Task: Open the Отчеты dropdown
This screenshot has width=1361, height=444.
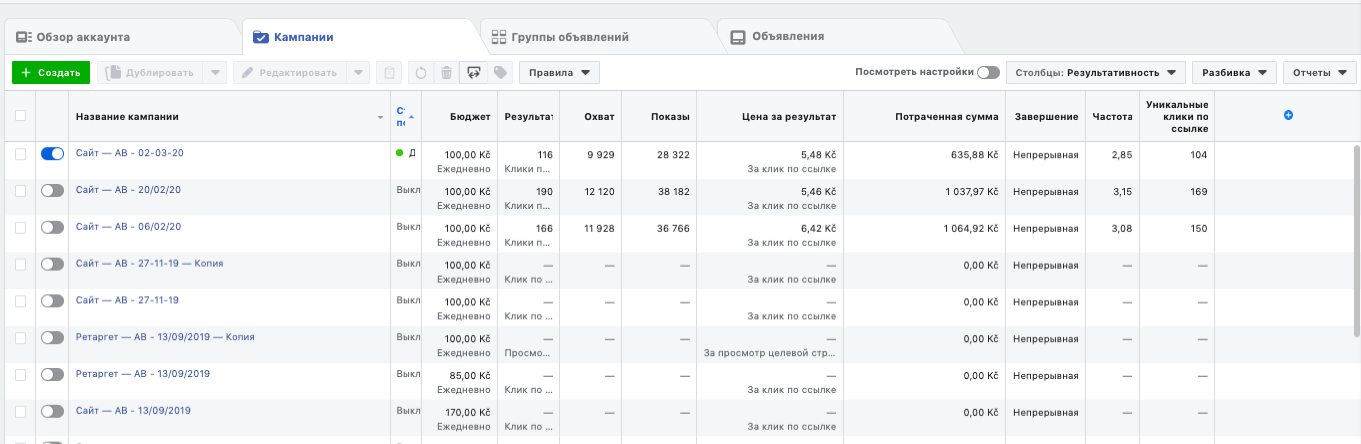Action: pos(1319,72)
